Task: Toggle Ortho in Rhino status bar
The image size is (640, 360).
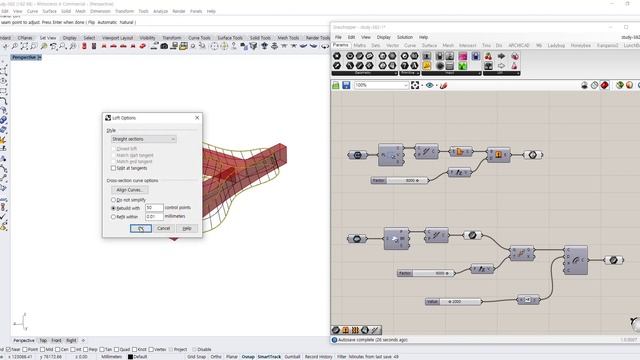Action: 216,357
